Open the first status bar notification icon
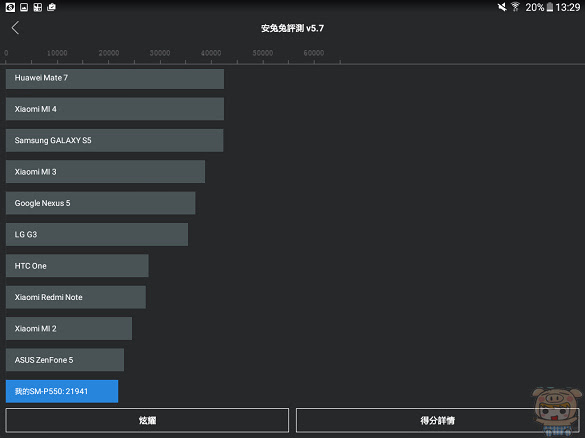This screenshot has height=438, width=585. (10, 7)
